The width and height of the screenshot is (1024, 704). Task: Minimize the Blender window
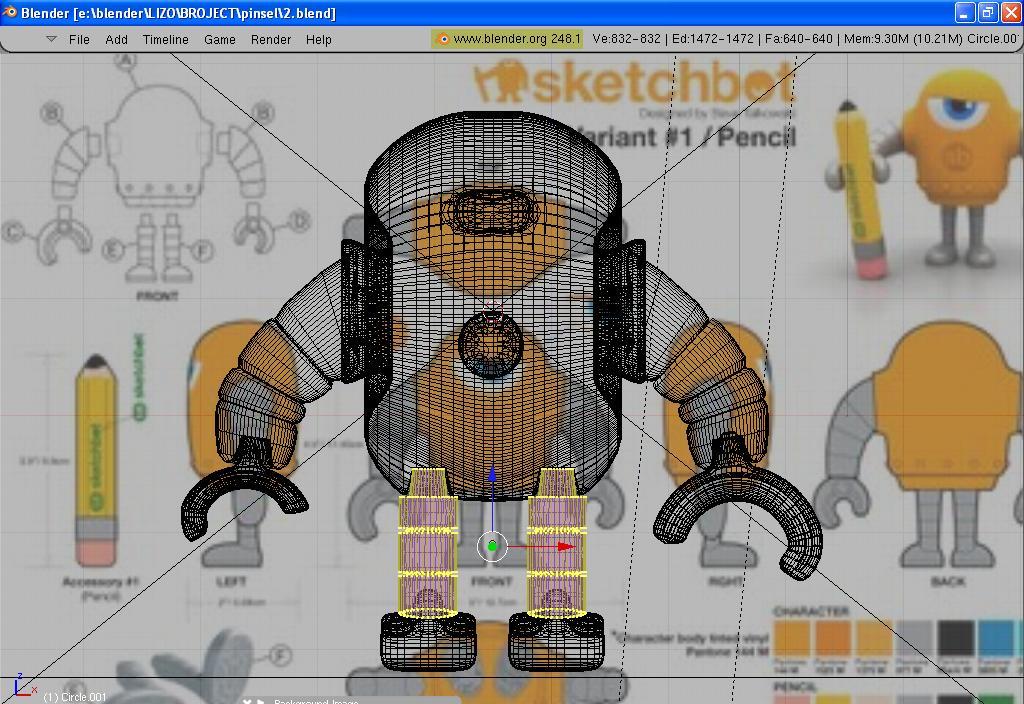[x=965, y=12]
